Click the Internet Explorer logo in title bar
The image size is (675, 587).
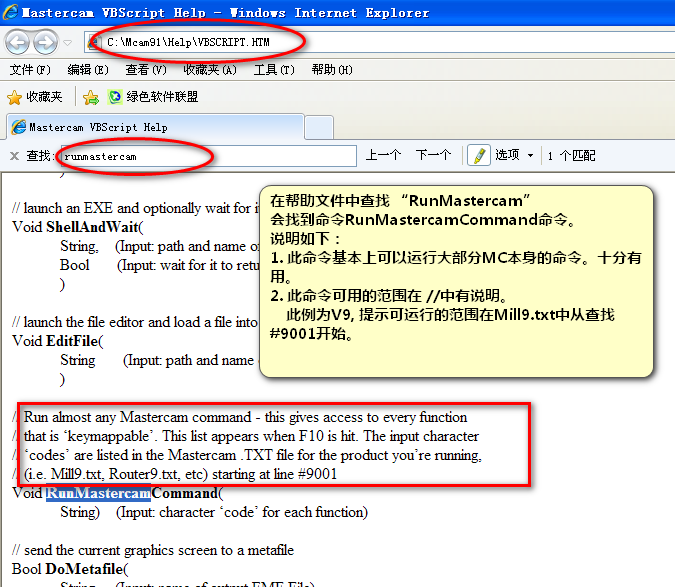tap(10, 12)
